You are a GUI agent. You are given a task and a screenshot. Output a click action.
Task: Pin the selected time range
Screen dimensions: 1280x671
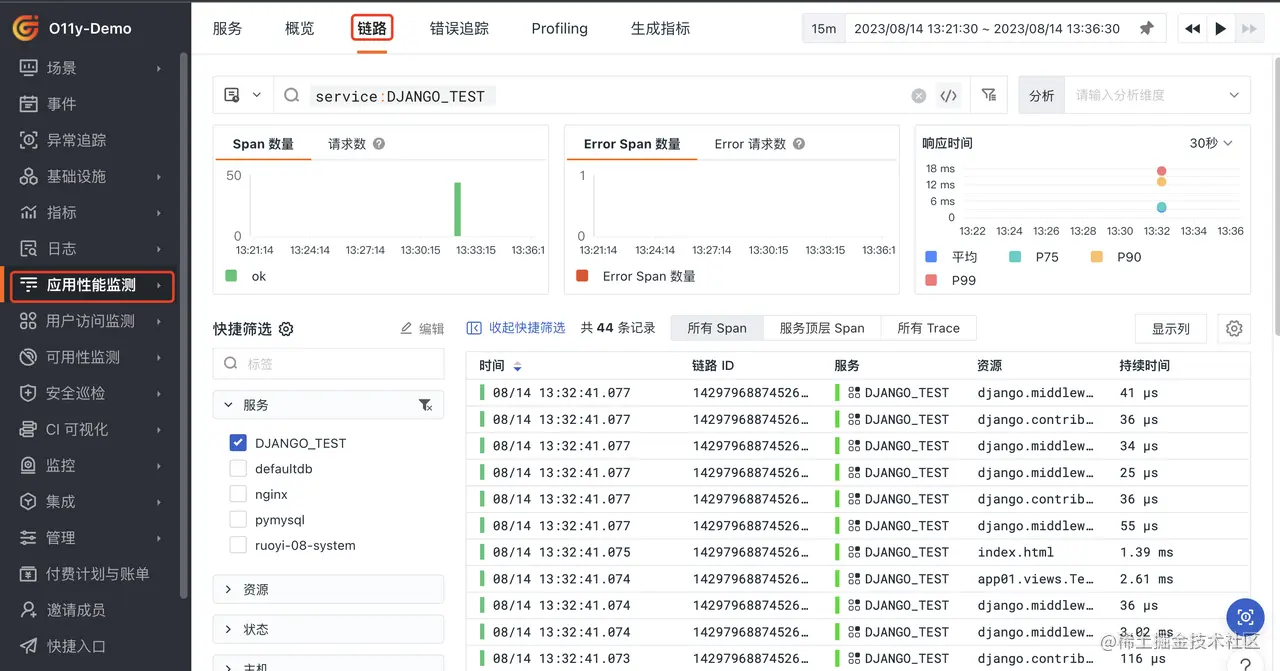(1147, 29)
